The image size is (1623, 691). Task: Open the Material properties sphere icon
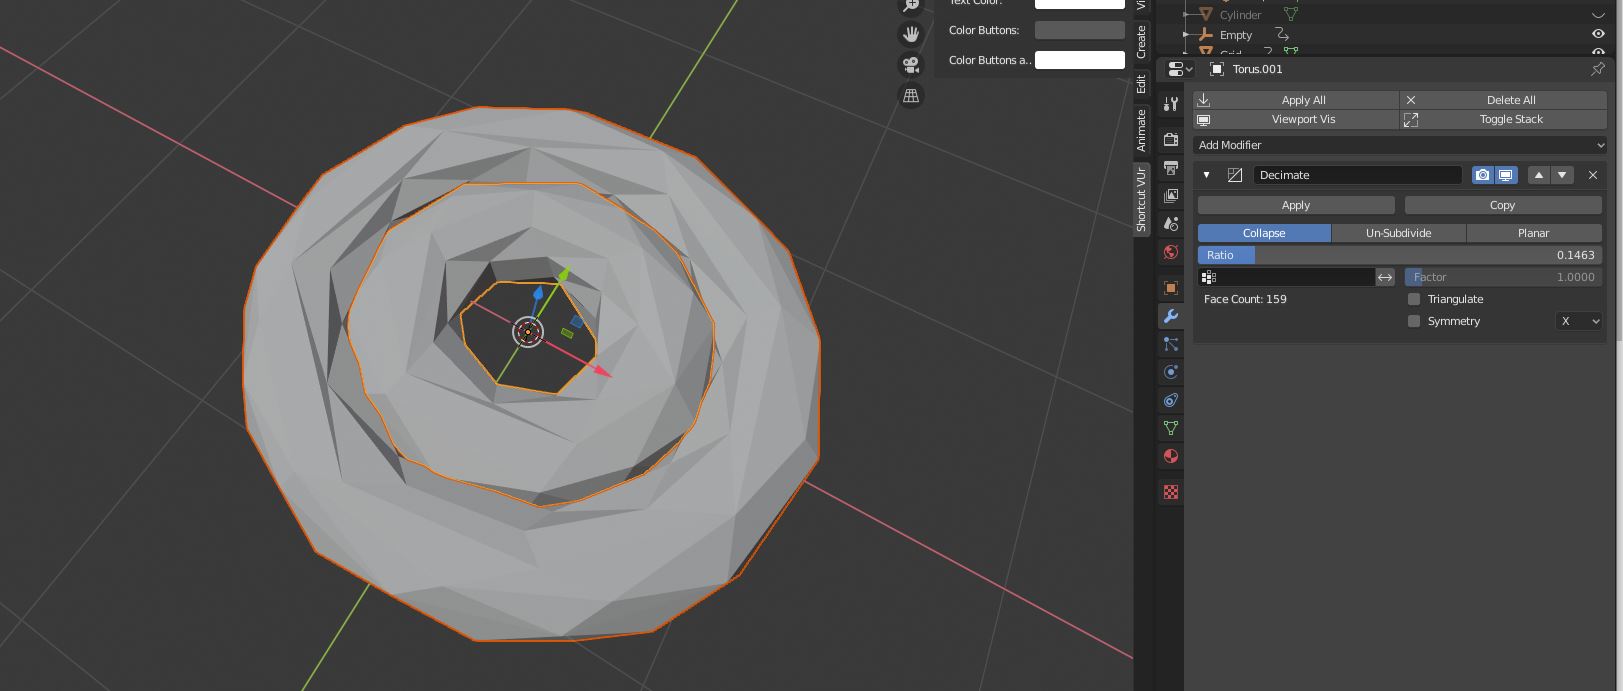point(1171,456)
